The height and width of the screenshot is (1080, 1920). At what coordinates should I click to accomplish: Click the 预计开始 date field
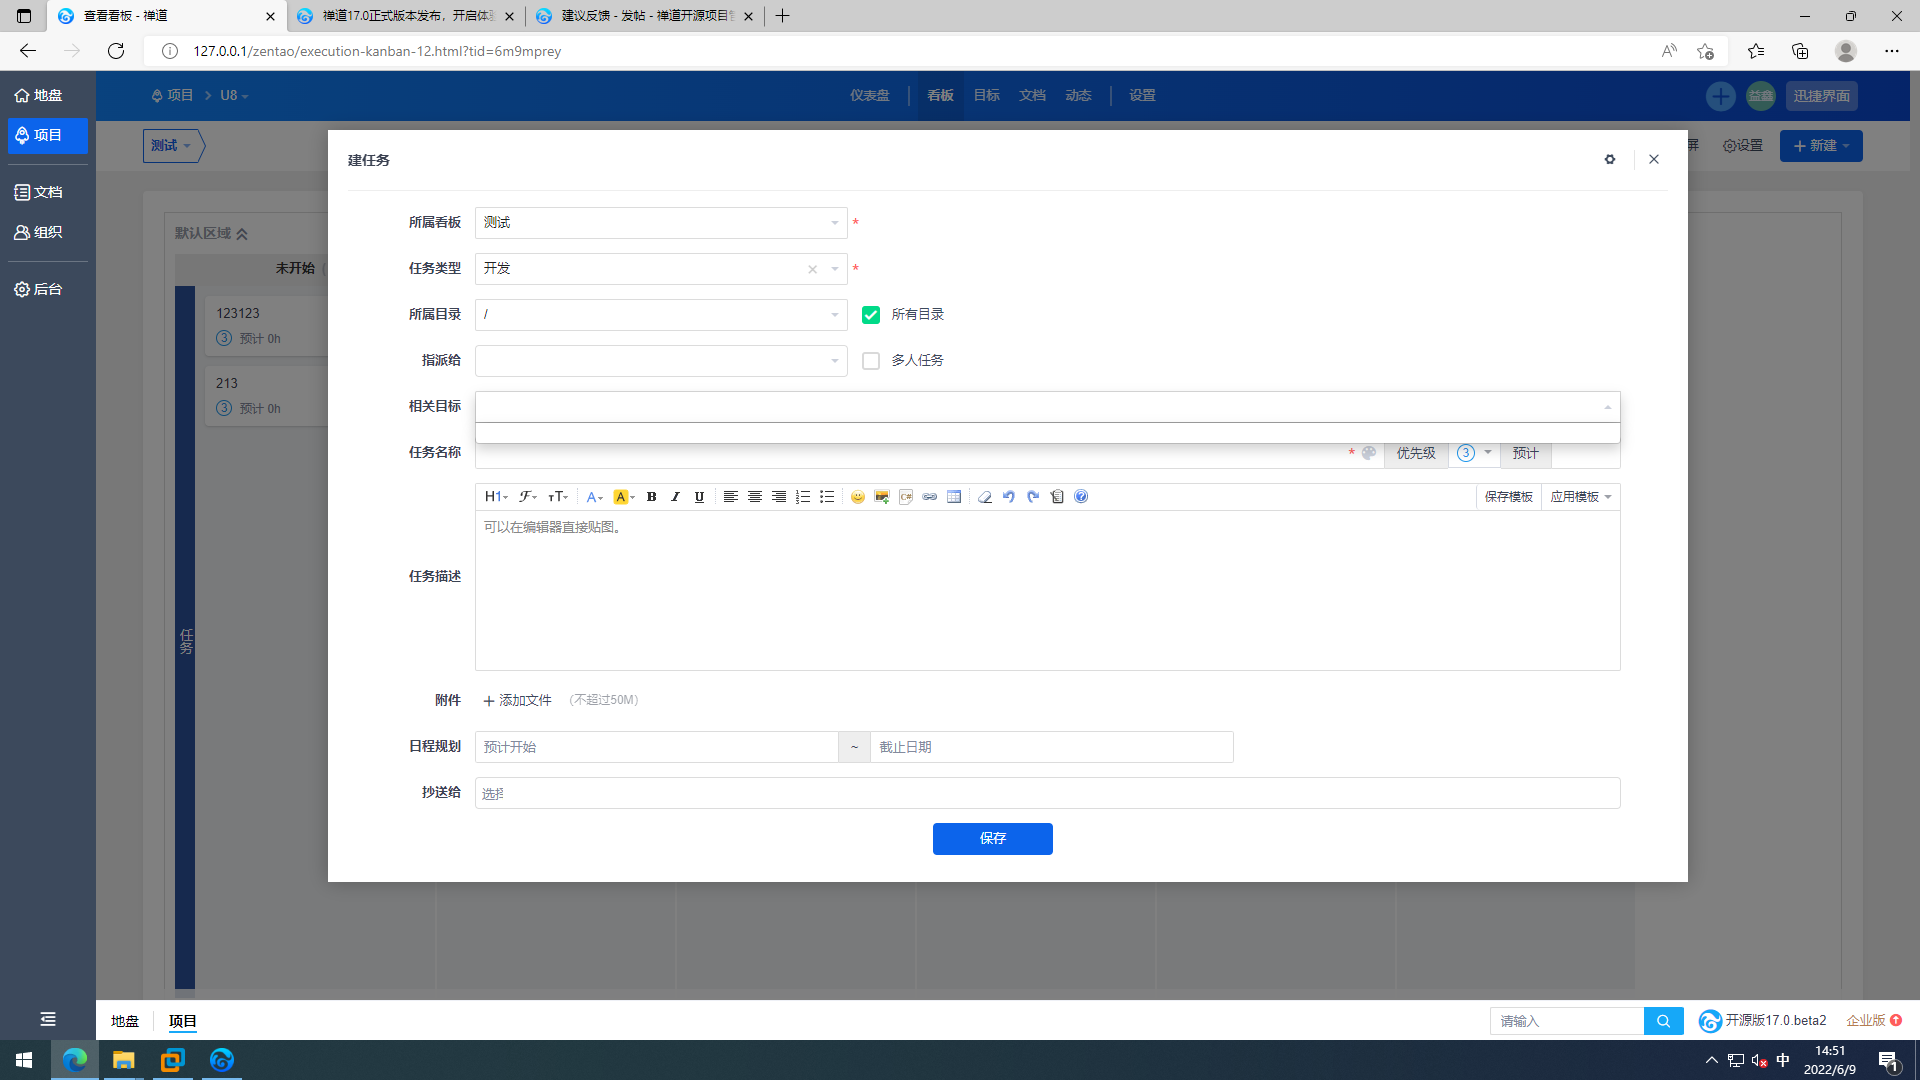(656, 747)
